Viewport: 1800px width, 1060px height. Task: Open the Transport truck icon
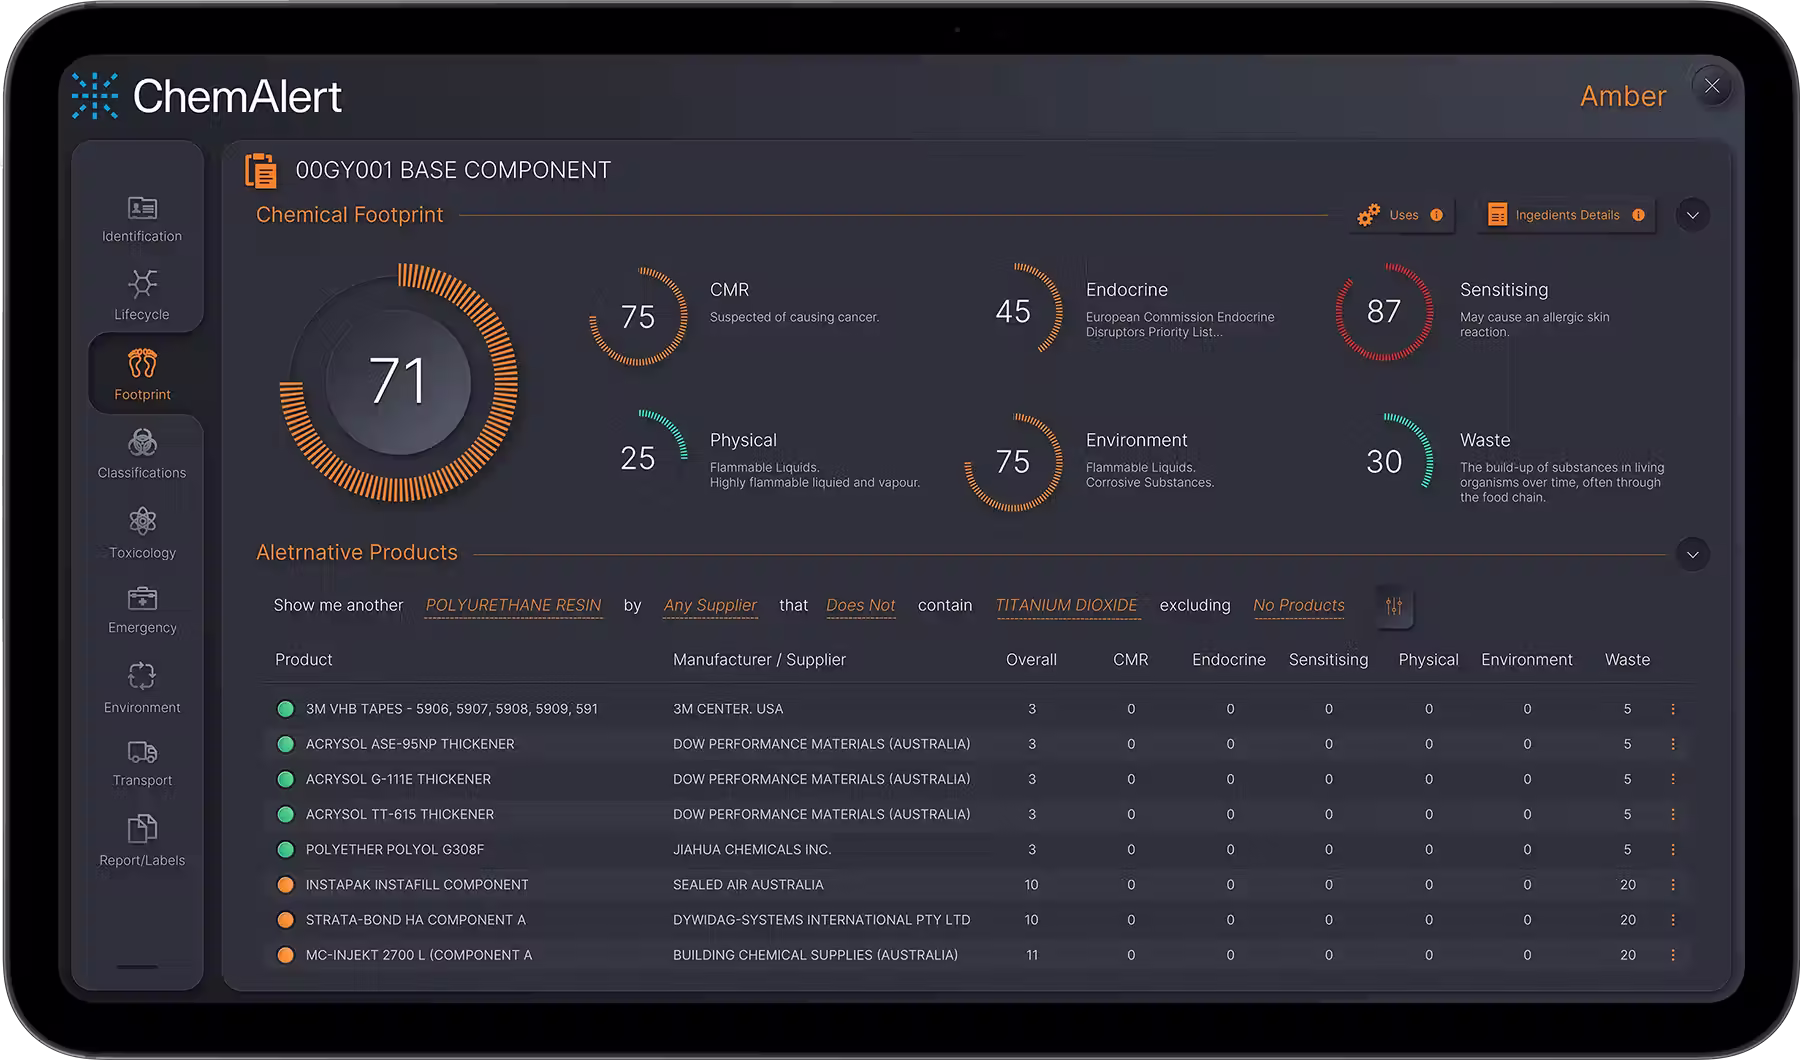tap(142, 752)
